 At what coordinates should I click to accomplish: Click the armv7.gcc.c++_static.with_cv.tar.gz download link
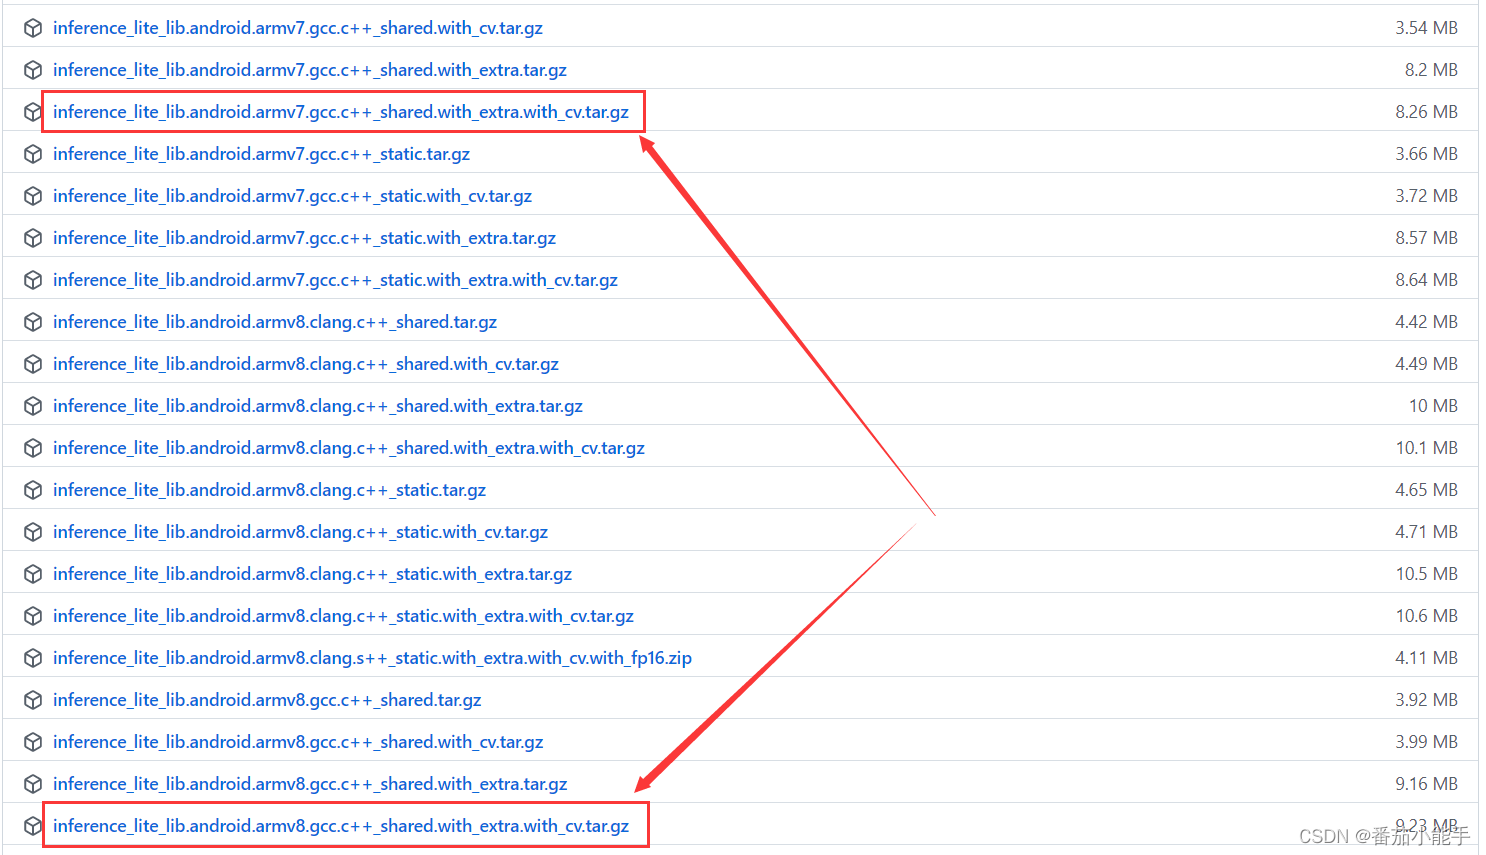tap(293, 195)
